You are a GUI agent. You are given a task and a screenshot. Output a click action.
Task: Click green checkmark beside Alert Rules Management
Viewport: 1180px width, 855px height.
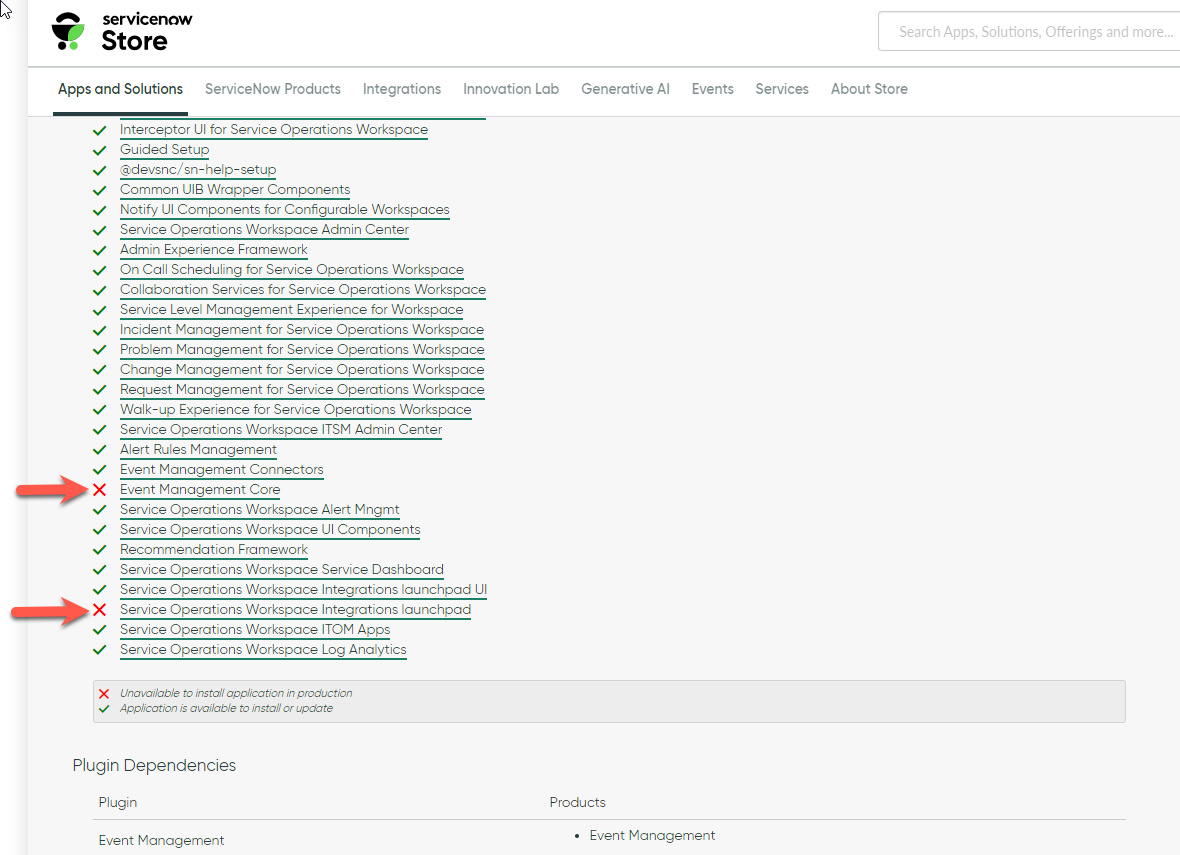coord(99,450)
